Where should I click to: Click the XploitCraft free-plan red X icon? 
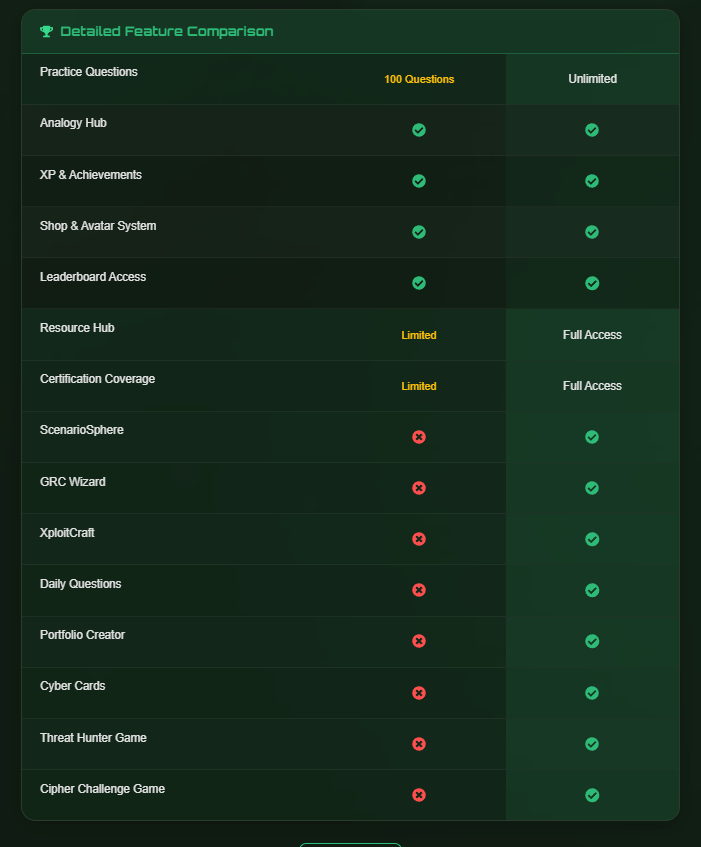(x=419, y=539)
